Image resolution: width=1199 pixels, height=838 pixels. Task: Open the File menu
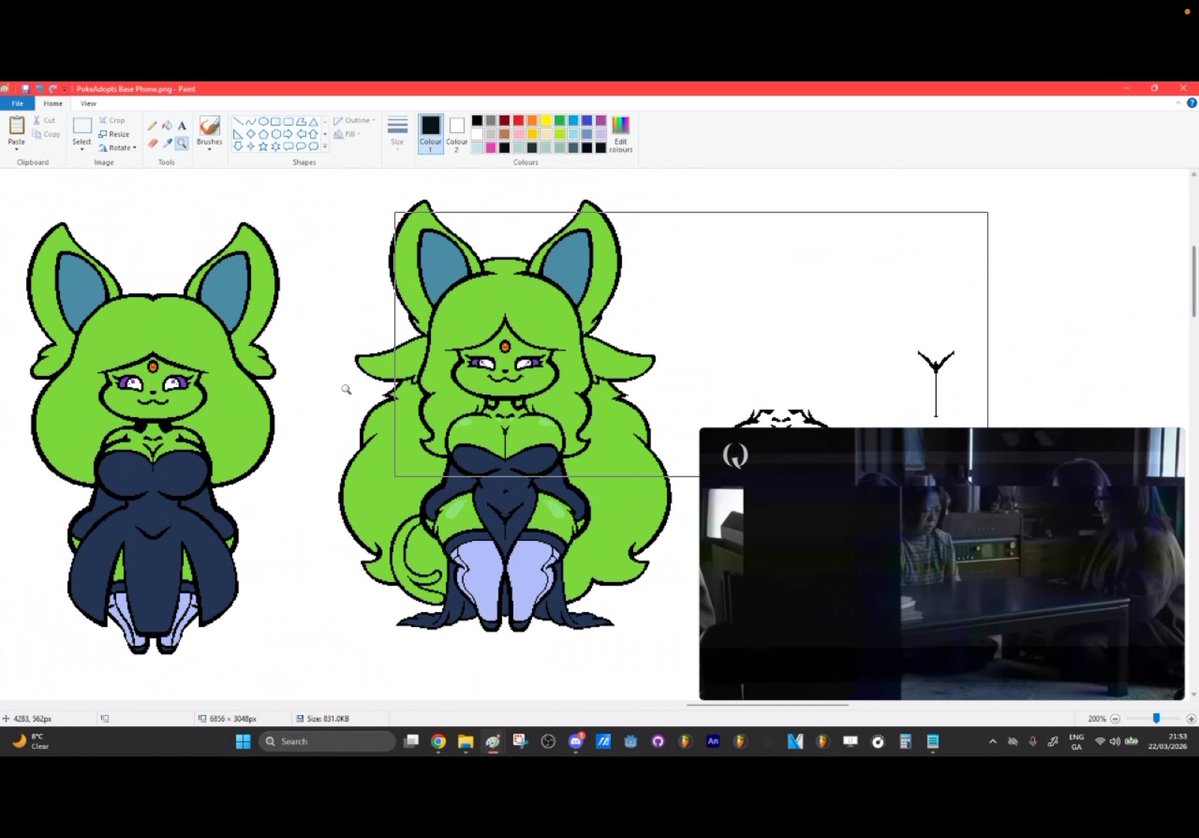(17, 103)
